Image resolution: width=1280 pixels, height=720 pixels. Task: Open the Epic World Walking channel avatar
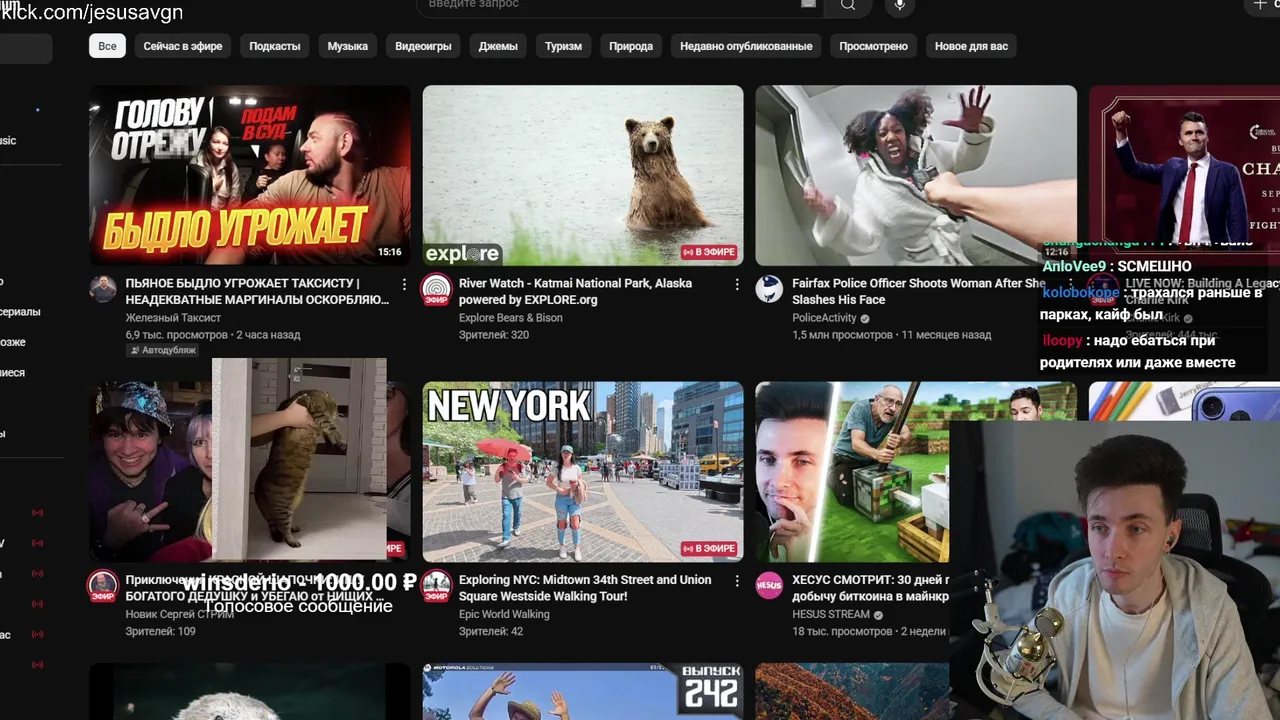tap(436, 585)
